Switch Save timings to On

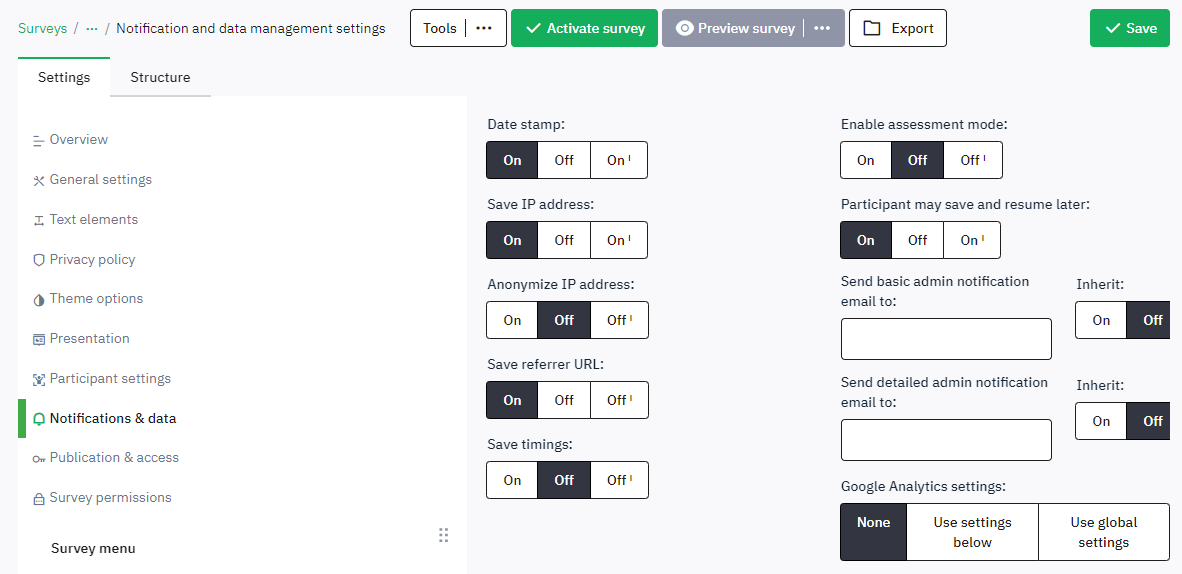[x=512, y=480]
